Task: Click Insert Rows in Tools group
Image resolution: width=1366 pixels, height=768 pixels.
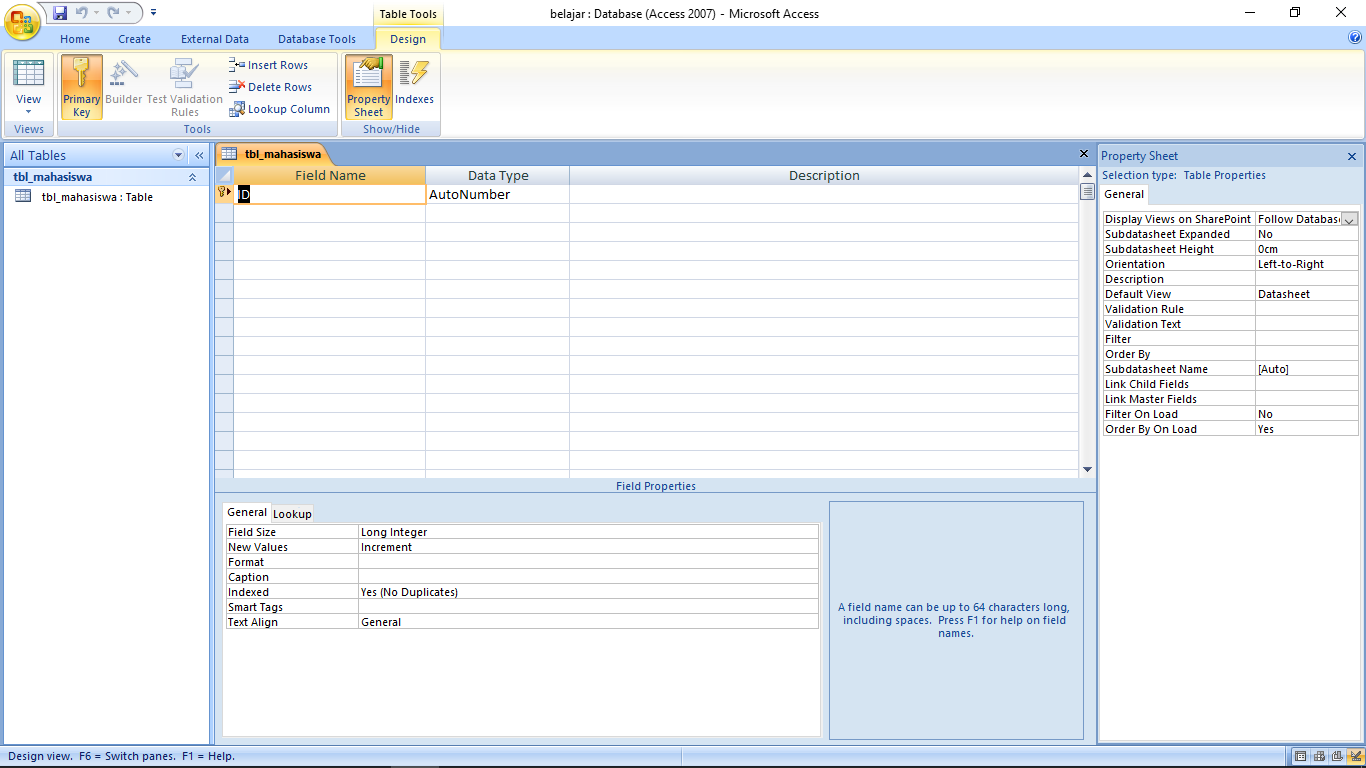Action: coord(268,65)
